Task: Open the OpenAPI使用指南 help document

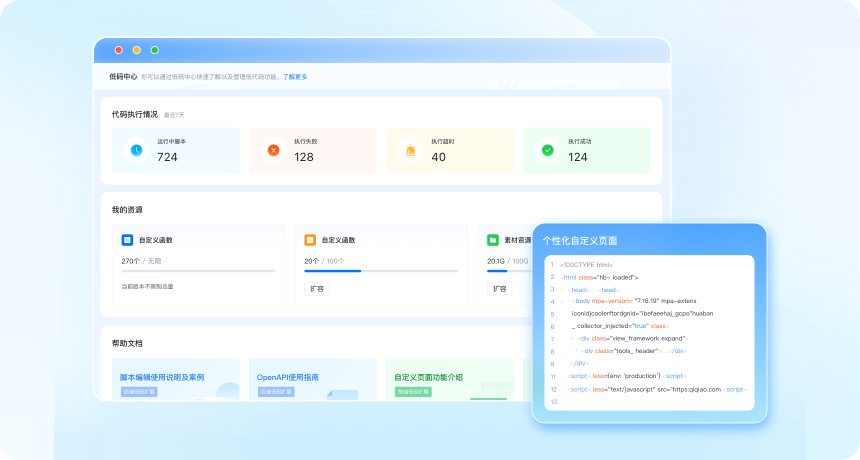Action: tap(288, 377)
